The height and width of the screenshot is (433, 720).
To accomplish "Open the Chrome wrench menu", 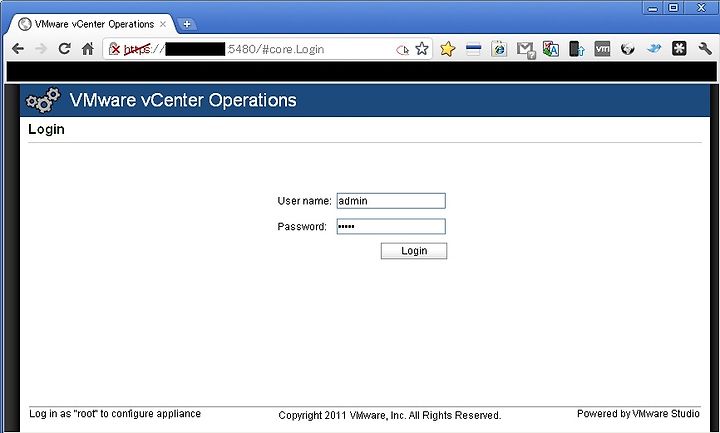I will (705, 49).
